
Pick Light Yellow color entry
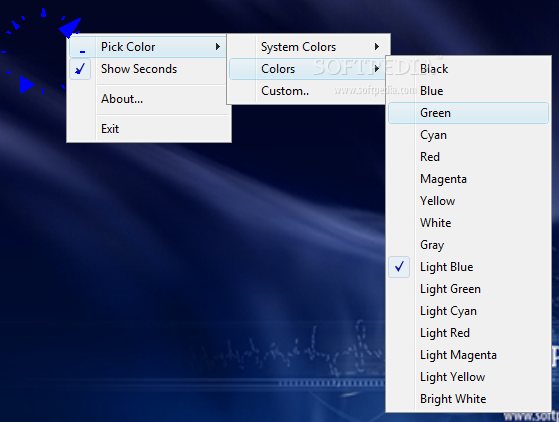[468, 377]
